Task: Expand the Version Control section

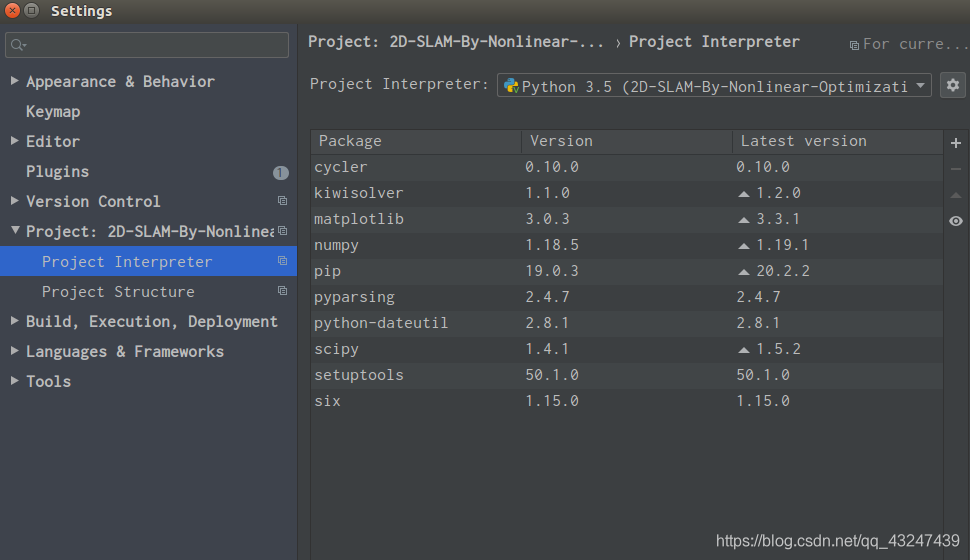Action: 14,200
